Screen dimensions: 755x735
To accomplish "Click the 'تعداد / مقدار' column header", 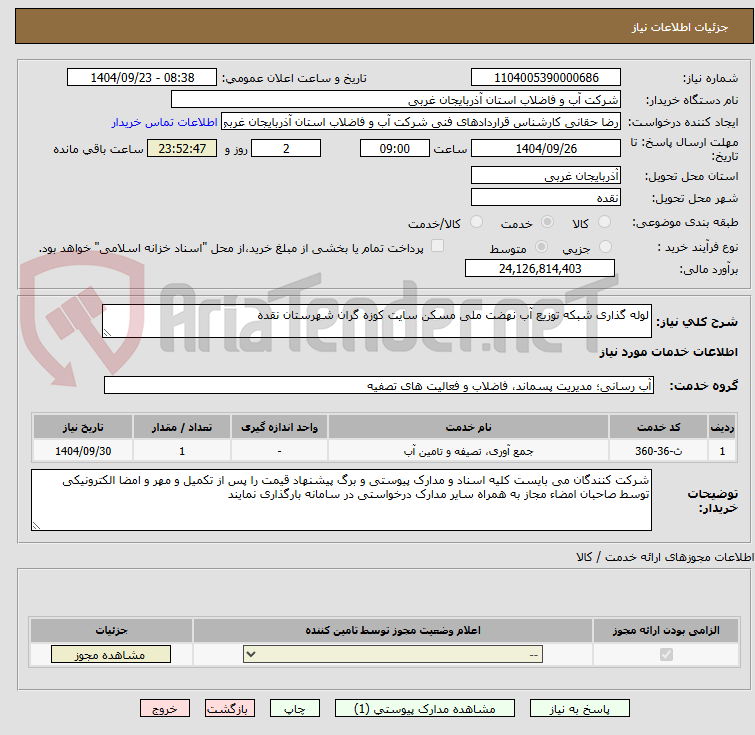I will click(x=182, y=427).
